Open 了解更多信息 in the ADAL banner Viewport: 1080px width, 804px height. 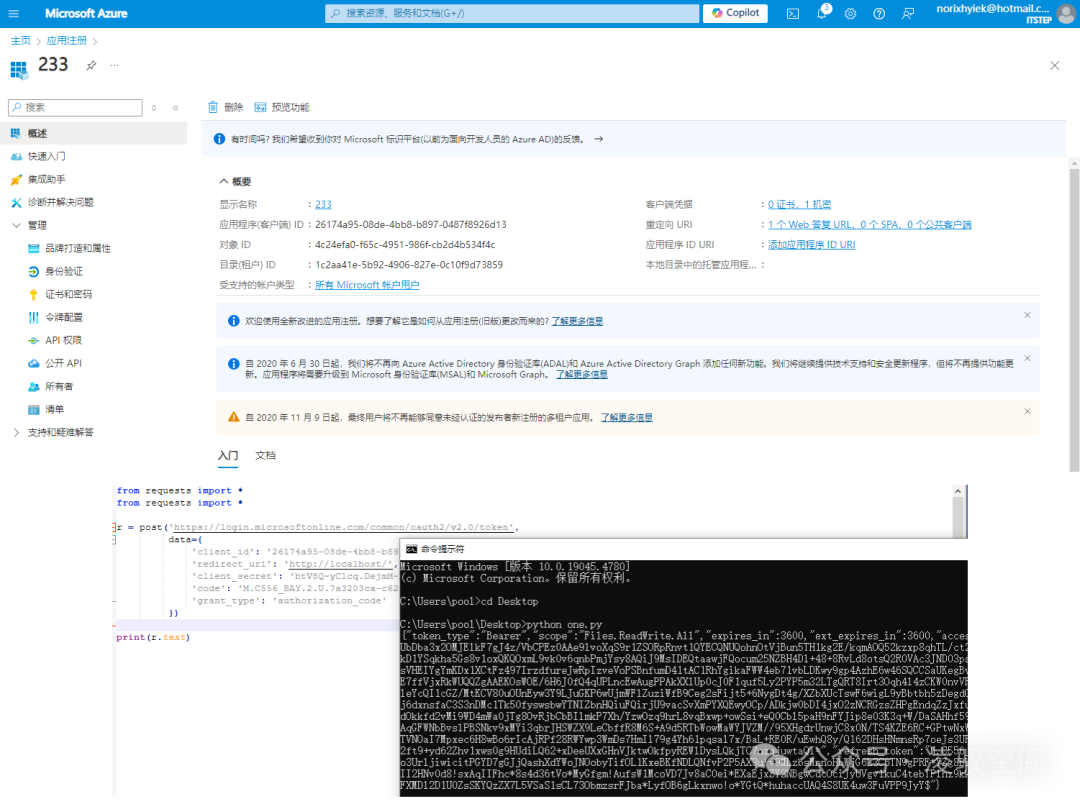point(582,375)
